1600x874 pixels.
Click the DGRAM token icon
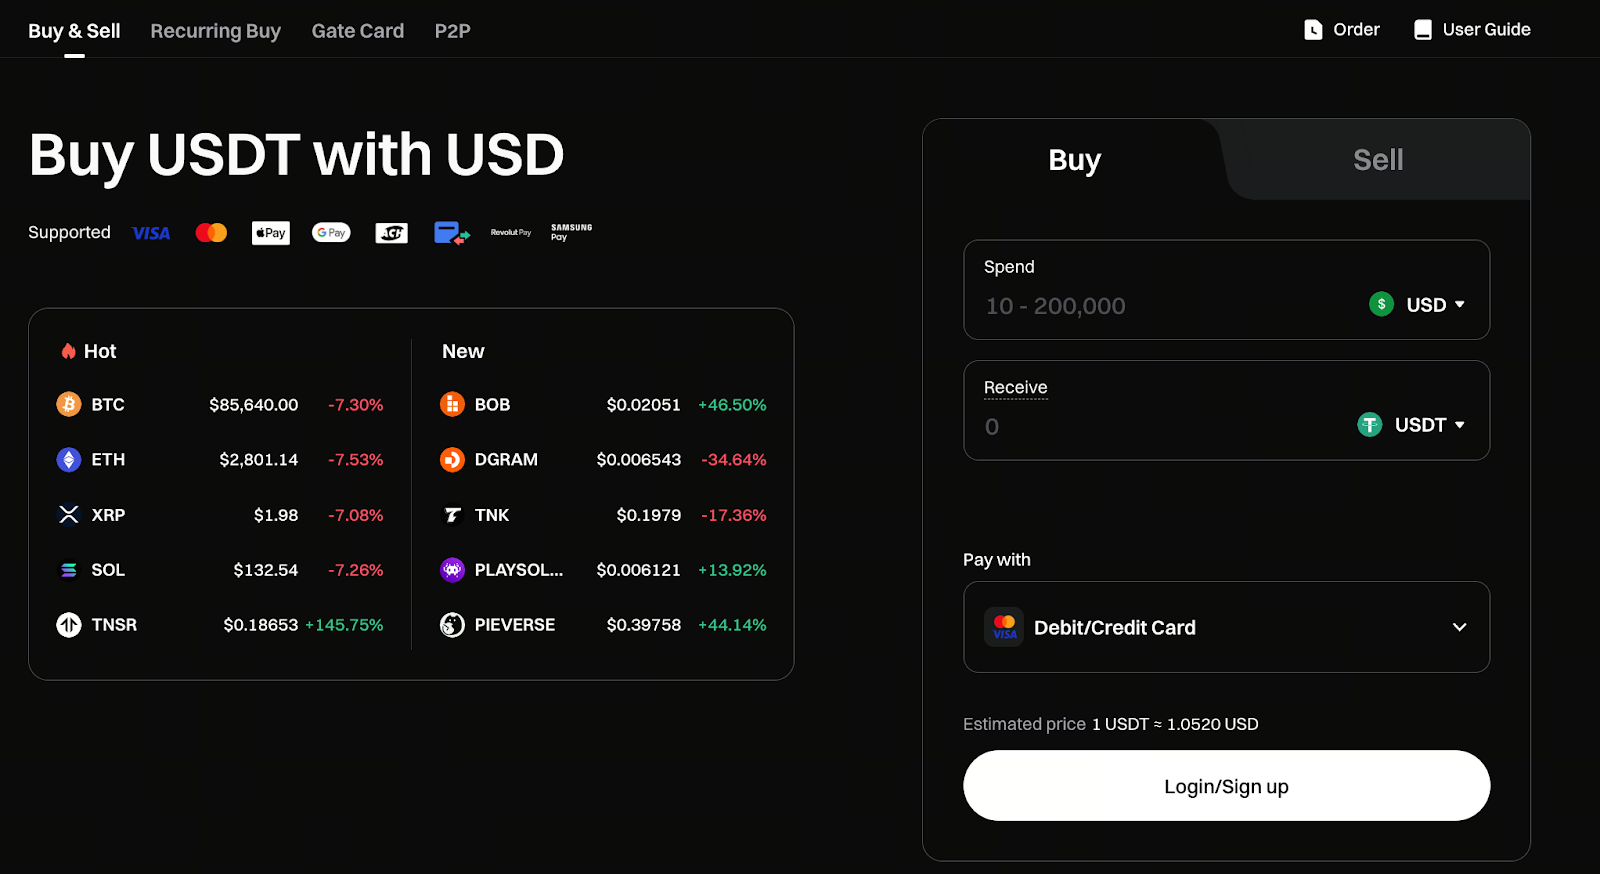pyautogui.click(x=452, y=460)
